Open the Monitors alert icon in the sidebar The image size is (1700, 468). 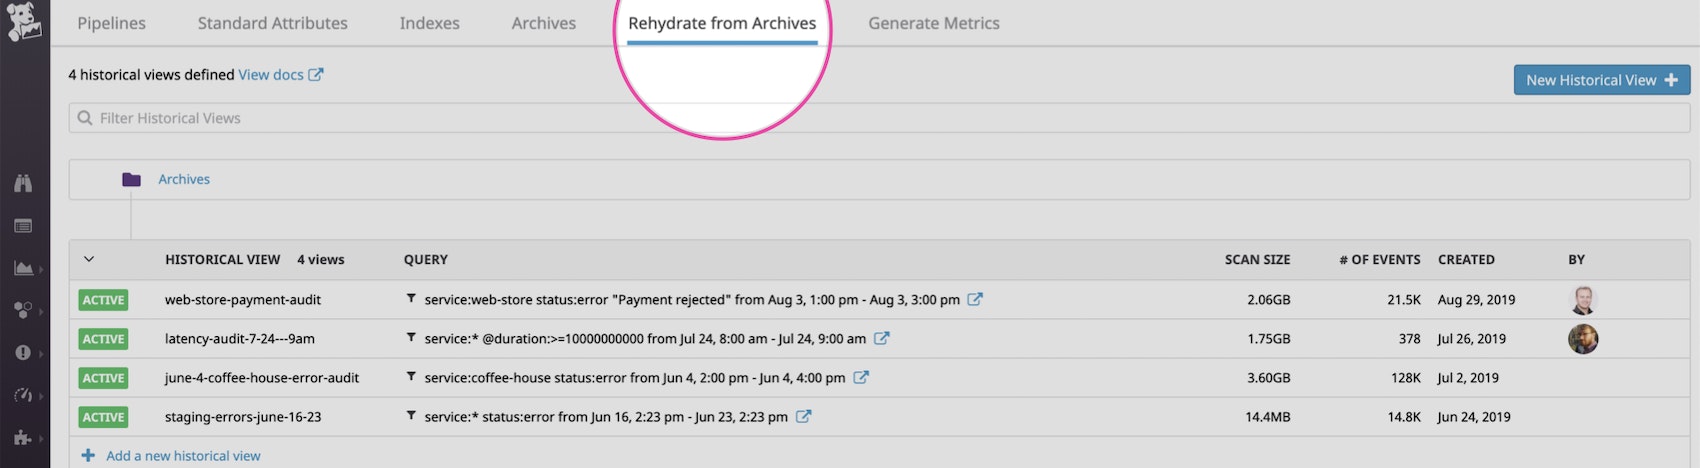click(x=23, y=353)
